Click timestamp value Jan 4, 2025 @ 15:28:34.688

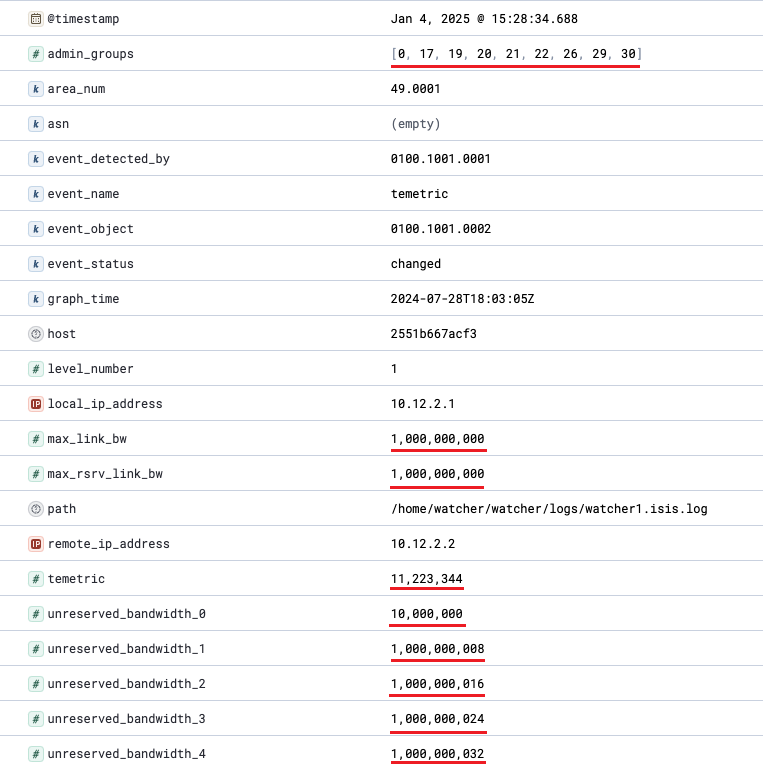(484, 19)
